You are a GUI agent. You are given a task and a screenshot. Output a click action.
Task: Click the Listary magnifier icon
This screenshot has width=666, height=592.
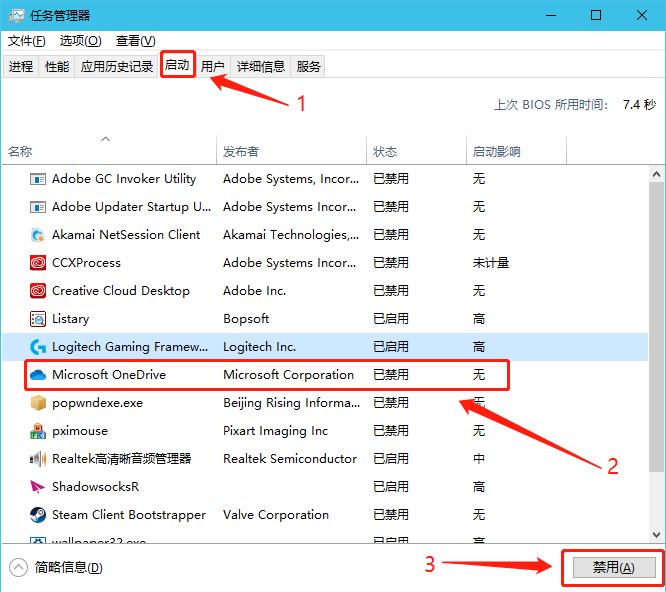coord(38,319)
